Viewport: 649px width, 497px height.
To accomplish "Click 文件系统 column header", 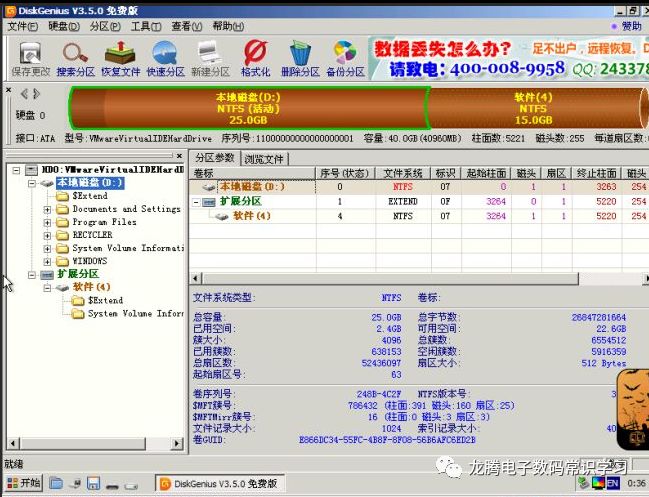I will point(403,173).
